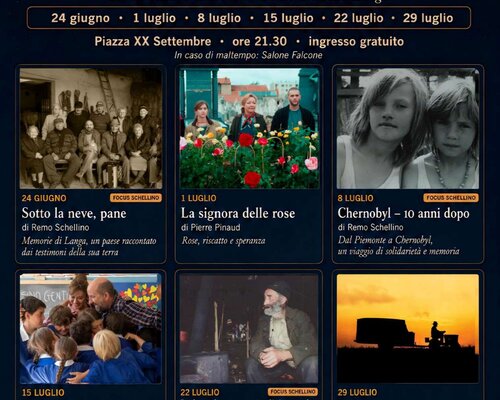The height and width of the screenshot is (400, 500).
Task: Open the rose garden film still
Action: [x=249, y=128]
